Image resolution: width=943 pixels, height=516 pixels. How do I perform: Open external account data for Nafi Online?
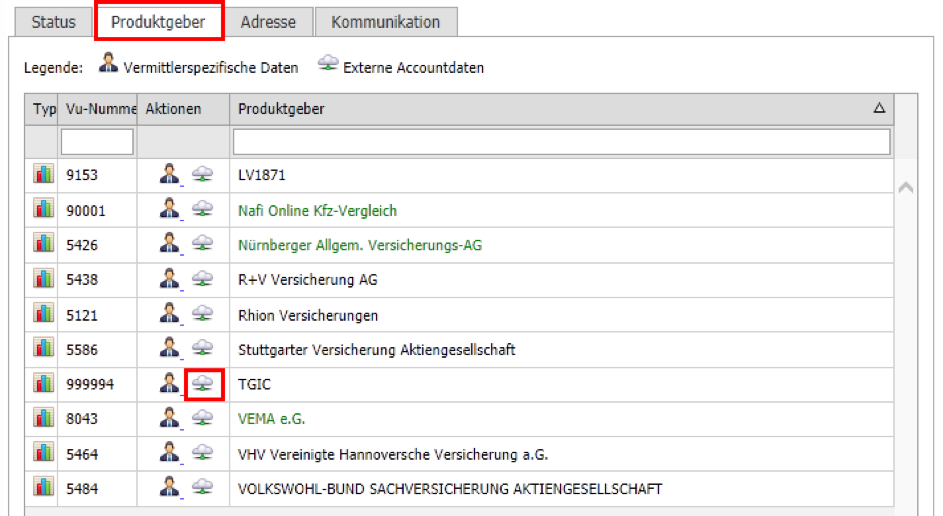coord(203,211)
